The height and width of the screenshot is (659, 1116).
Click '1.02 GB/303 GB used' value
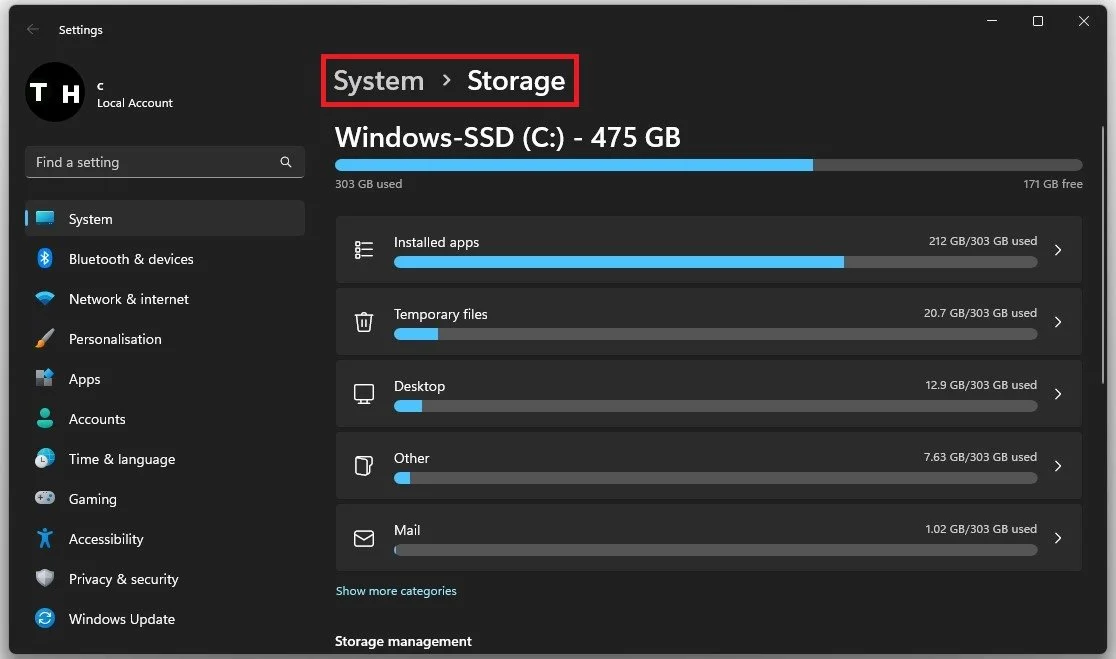pyautogui.click(x=981, y=529)
